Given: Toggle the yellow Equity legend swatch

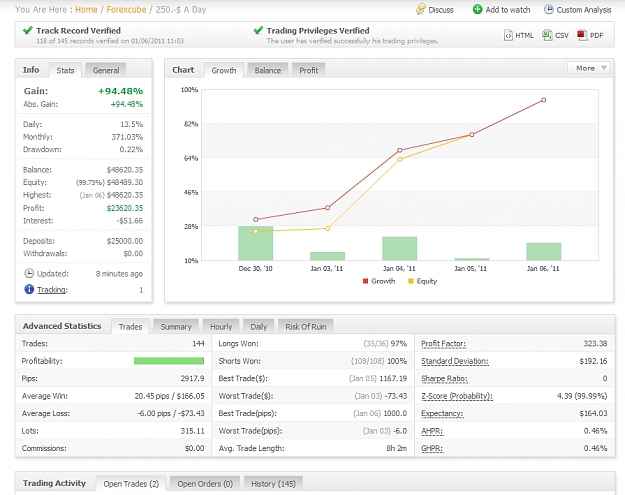Looking at the screenshot, I should click(x=411, y=281).
